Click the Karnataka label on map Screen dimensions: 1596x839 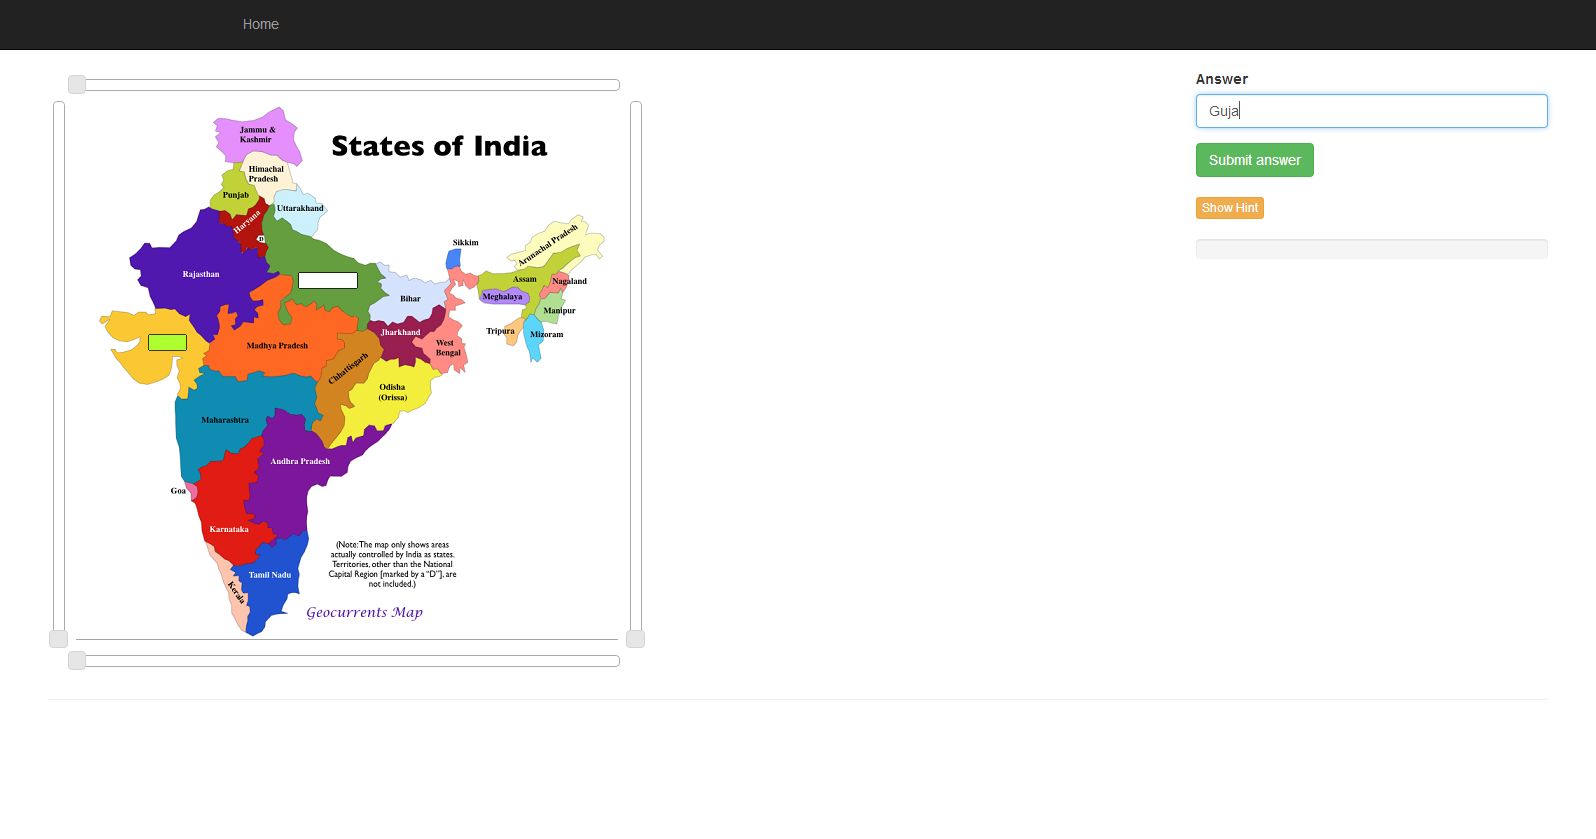[x=229, y=529]
